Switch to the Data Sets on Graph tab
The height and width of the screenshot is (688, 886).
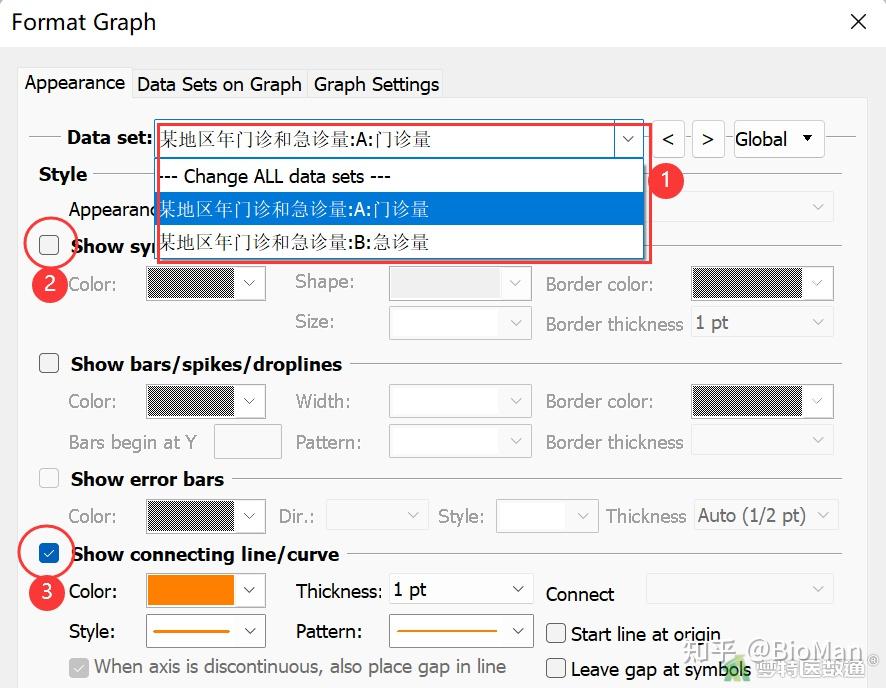[219, 85]
